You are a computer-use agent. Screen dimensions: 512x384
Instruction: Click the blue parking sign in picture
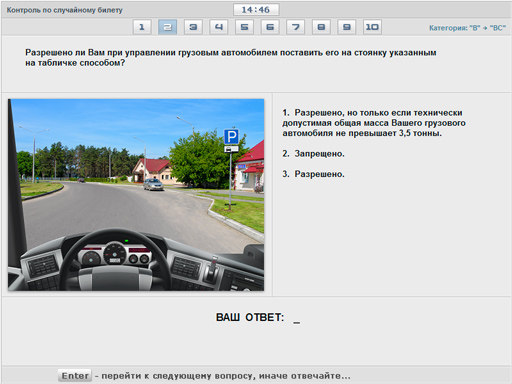tap(231, 137)
